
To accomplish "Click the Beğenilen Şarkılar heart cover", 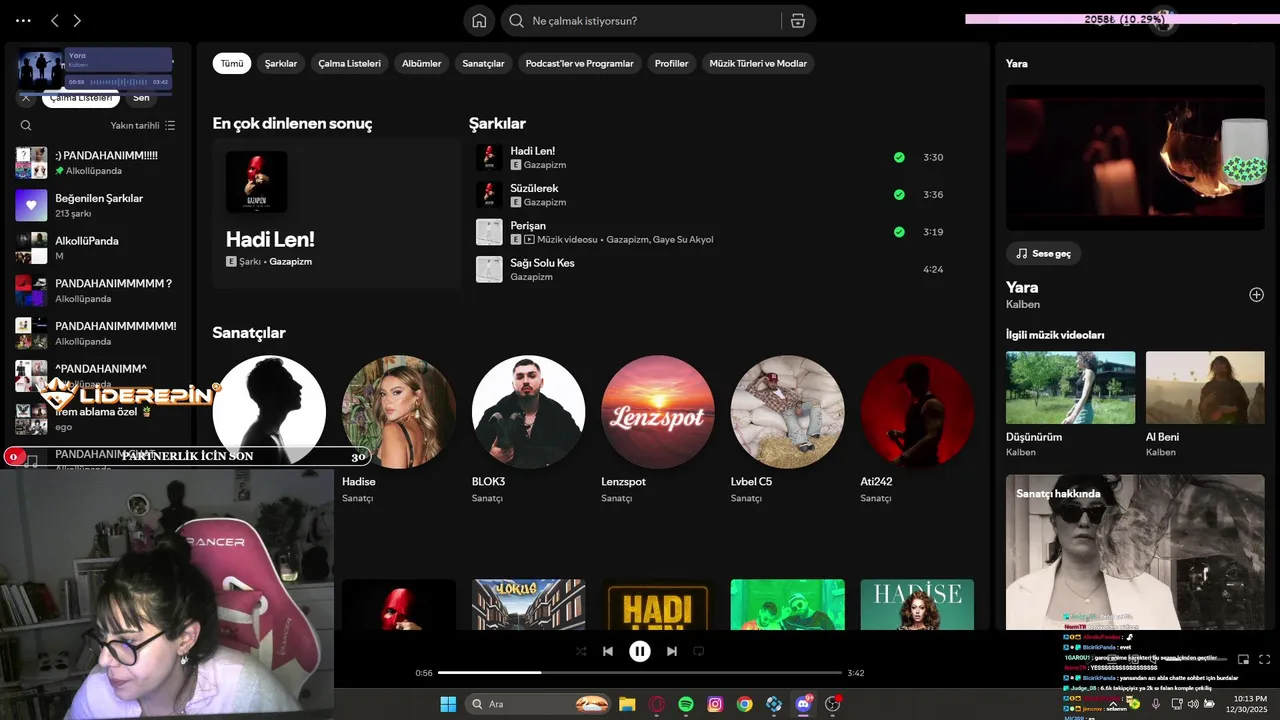I will [x=31, y=205].
